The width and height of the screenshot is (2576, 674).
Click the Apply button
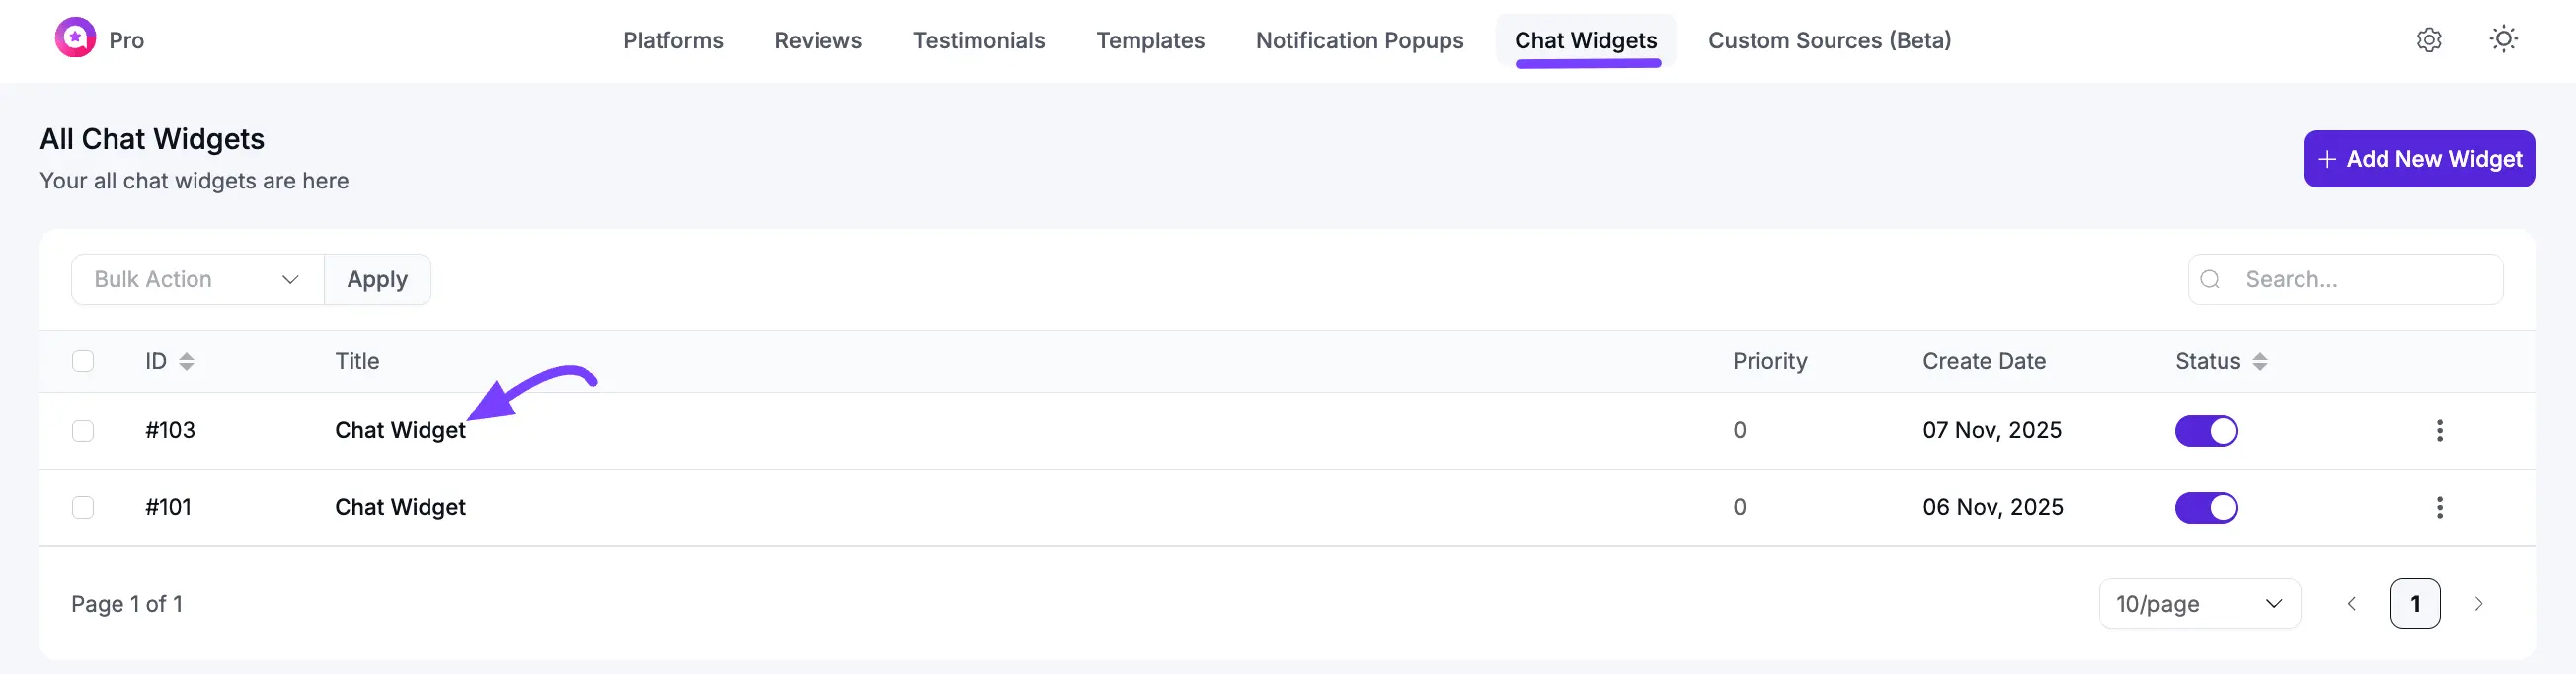(x=377, y=280)
